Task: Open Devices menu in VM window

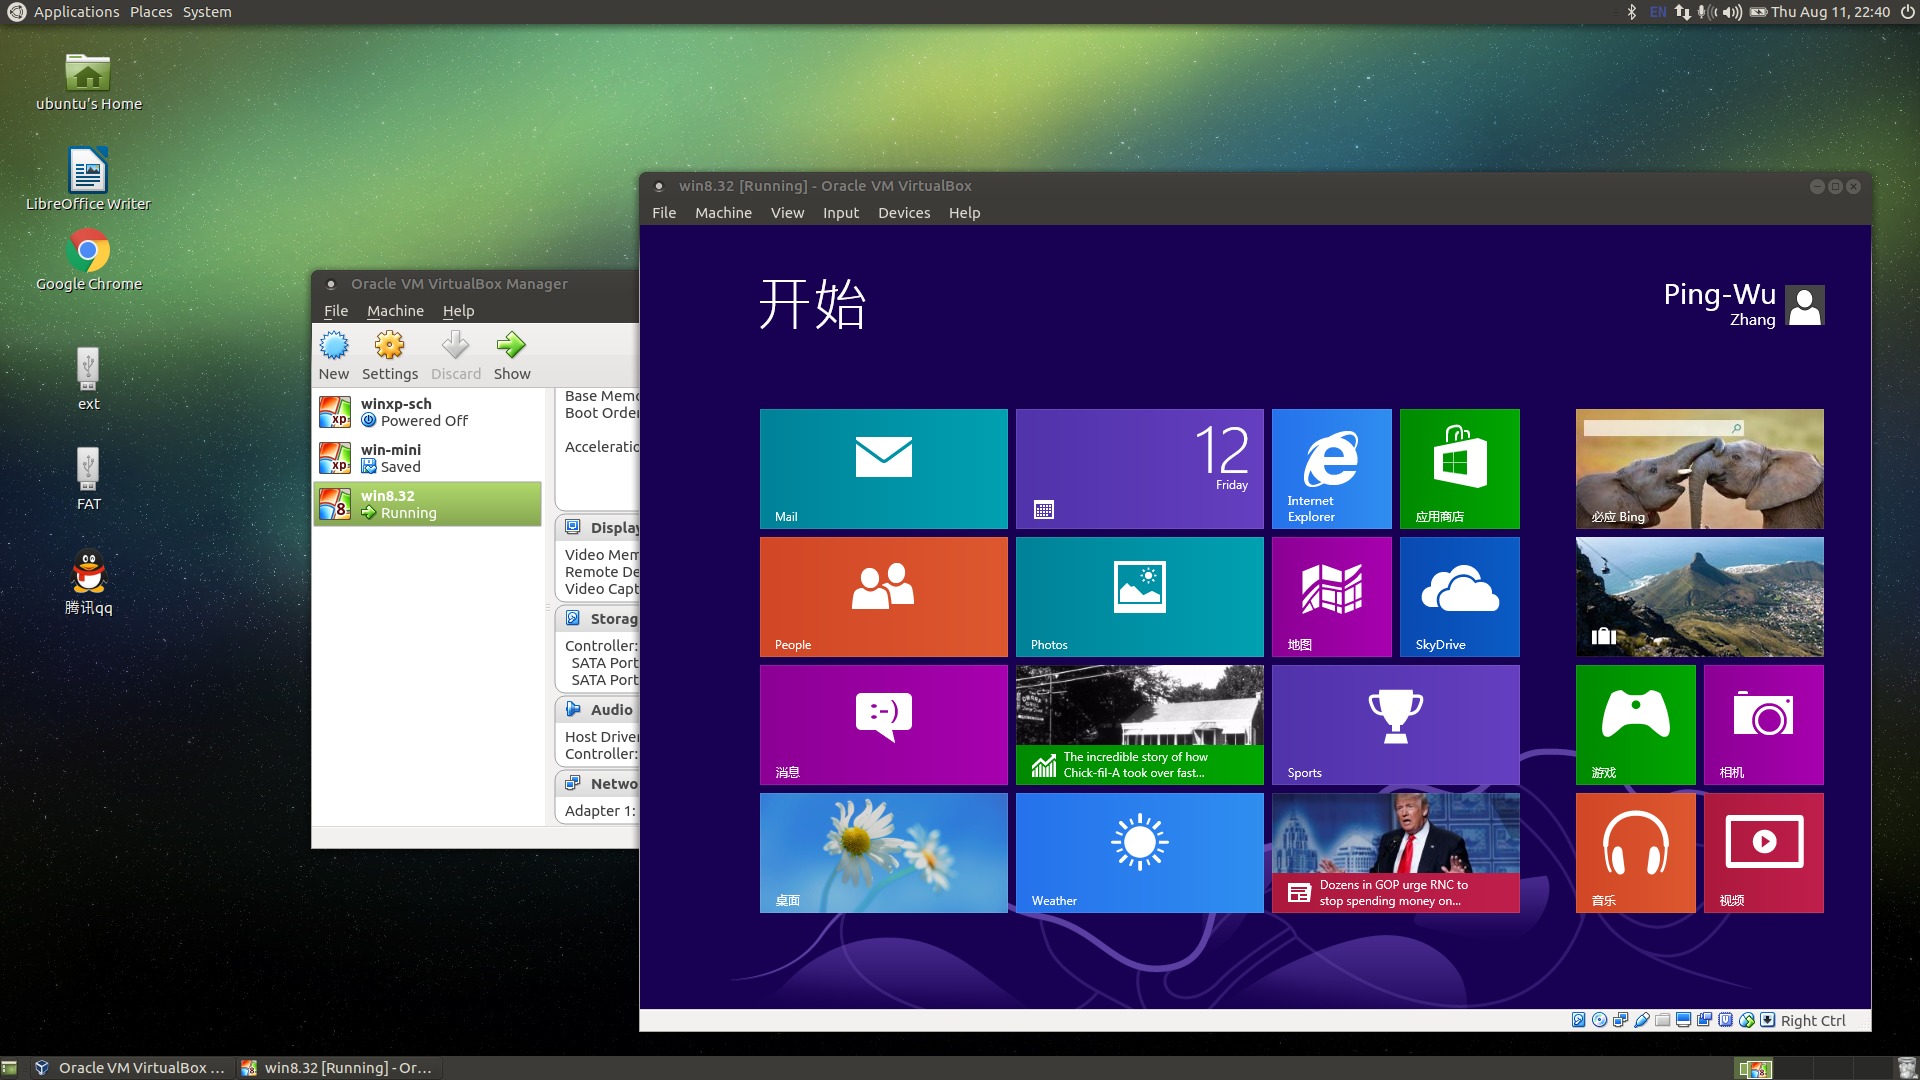Action: pos(904,213)
